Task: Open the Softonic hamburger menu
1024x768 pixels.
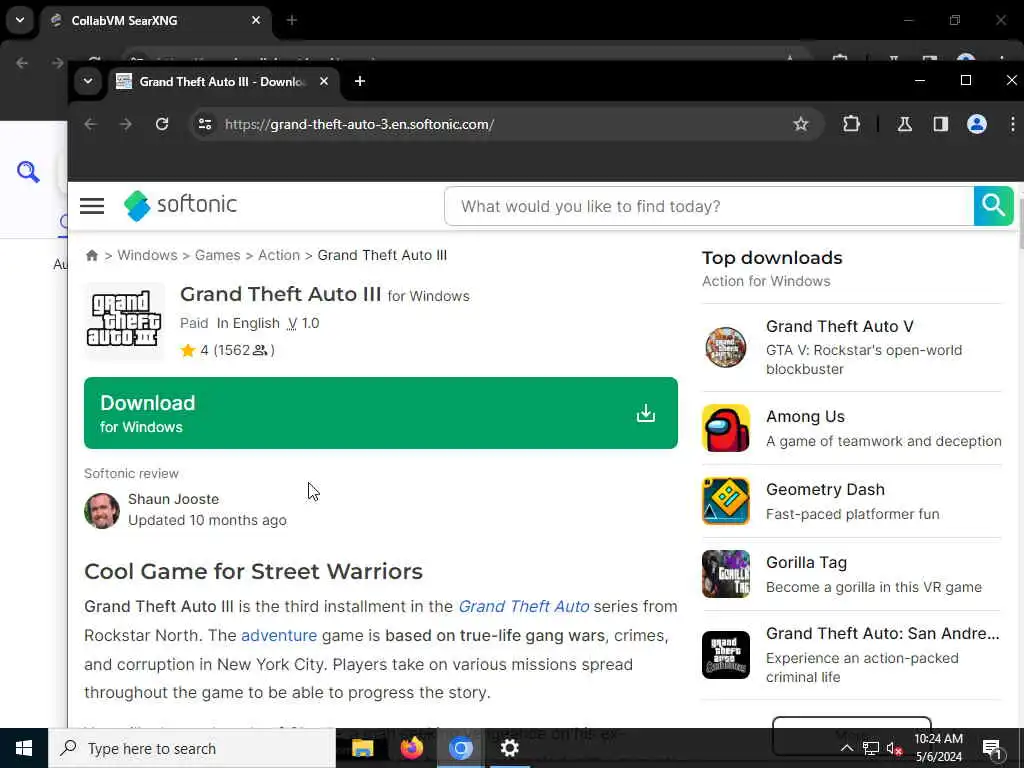Action: coord(92,206)
